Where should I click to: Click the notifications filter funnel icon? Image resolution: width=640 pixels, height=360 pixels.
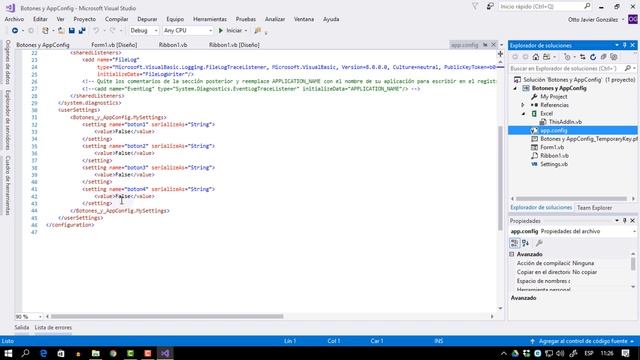(x=475, y=7)
